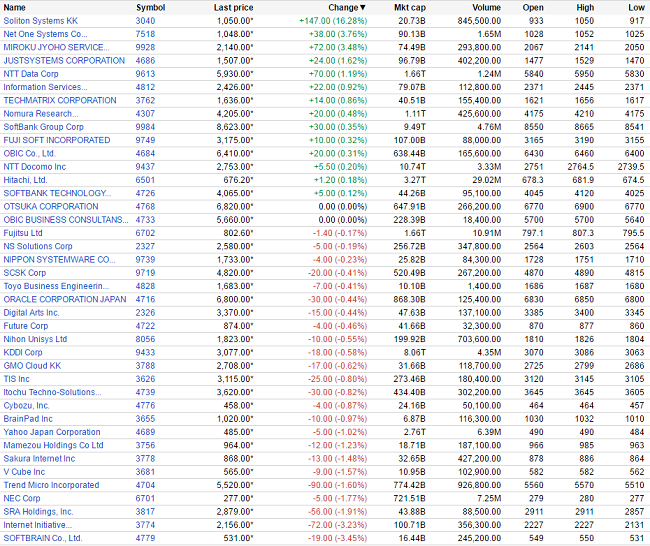Open BrainPad Inc link
650x546 pixels.
click(28, 419)
